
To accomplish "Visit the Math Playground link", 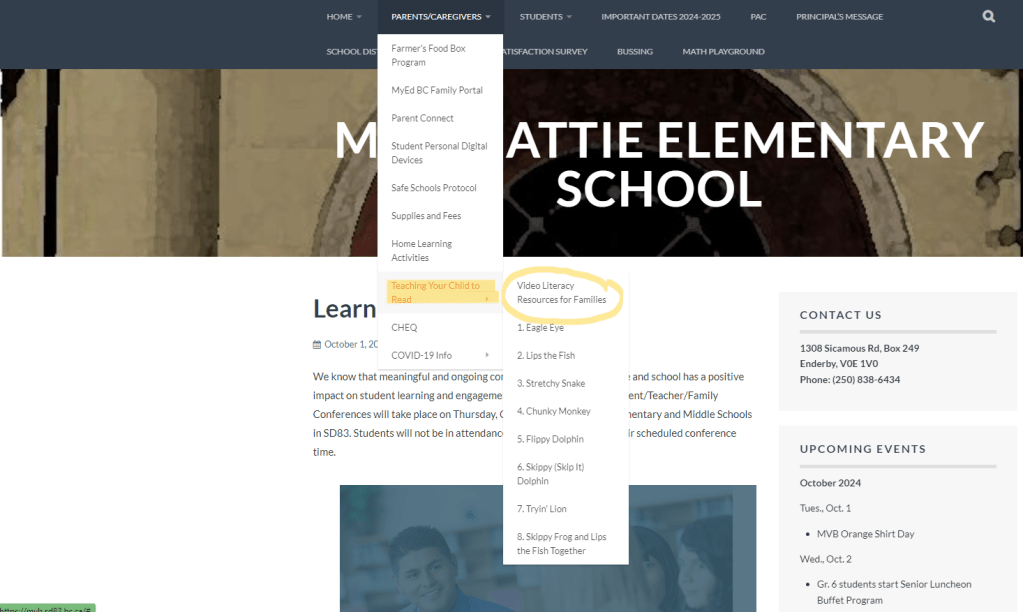I will click(x=723, y=52).
